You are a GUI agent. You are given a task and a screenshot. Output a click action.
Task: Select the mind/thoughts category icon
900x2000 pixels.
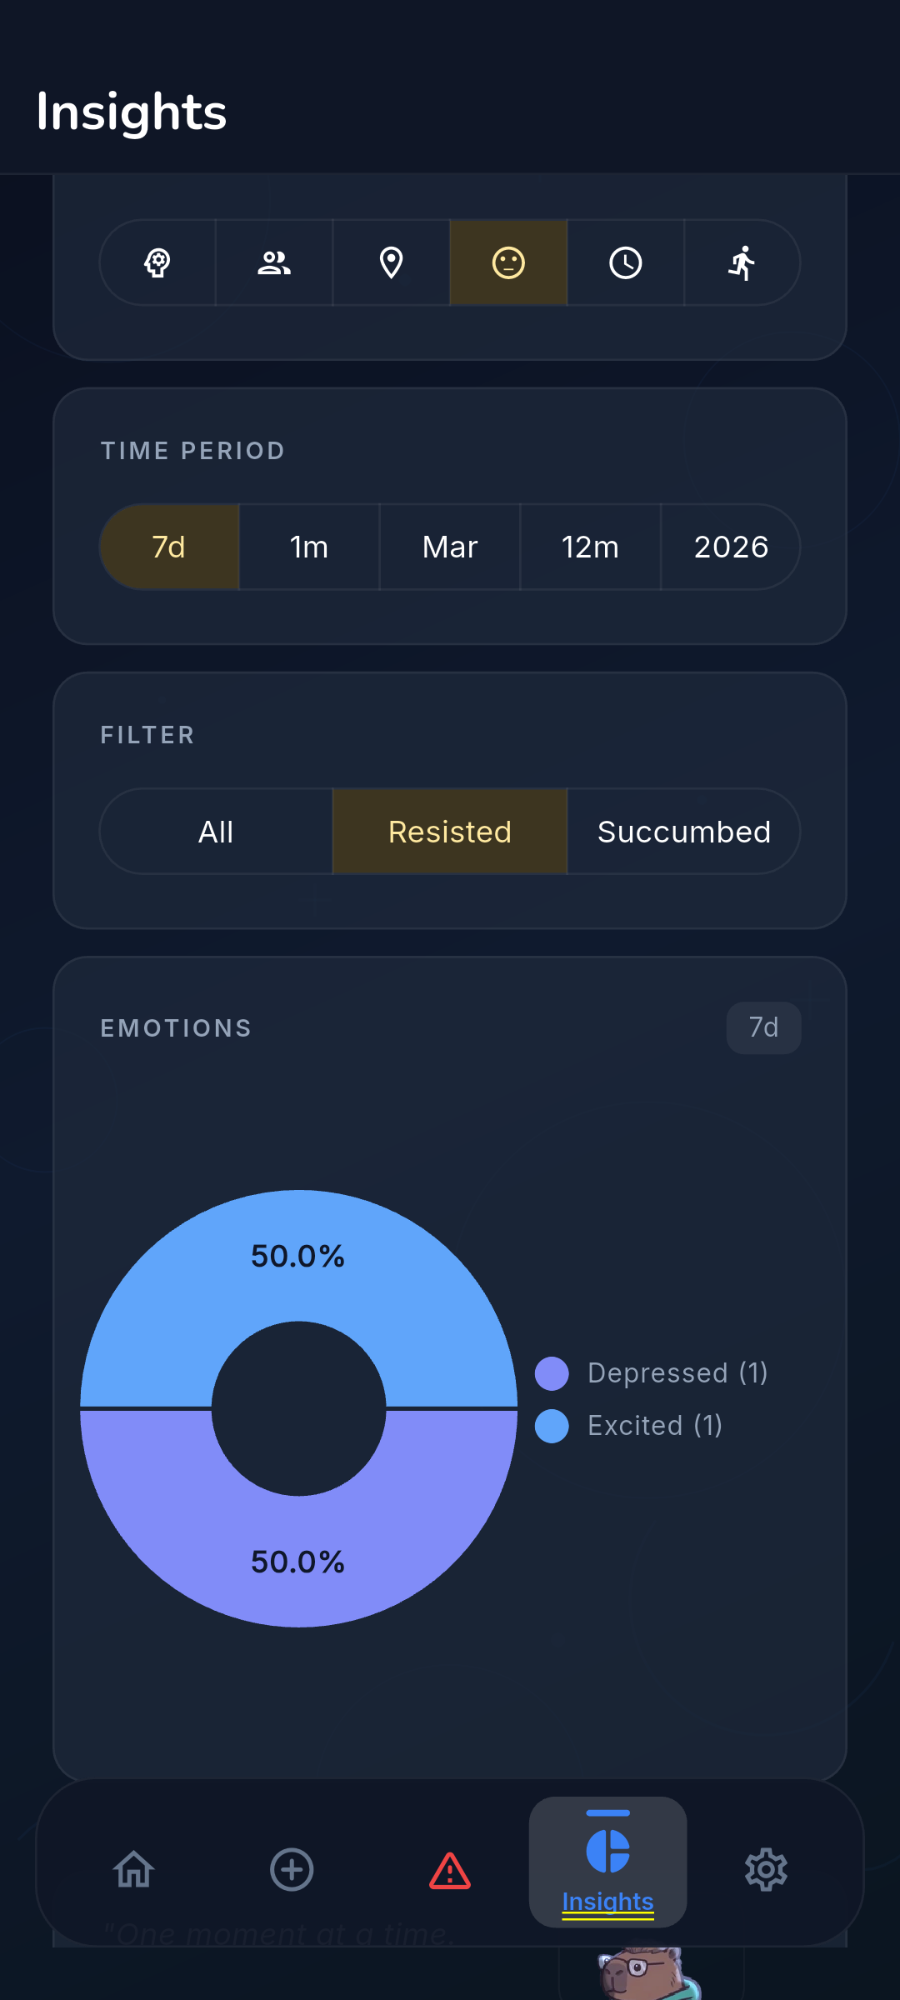pyautogui.click(x=157, y=262)
